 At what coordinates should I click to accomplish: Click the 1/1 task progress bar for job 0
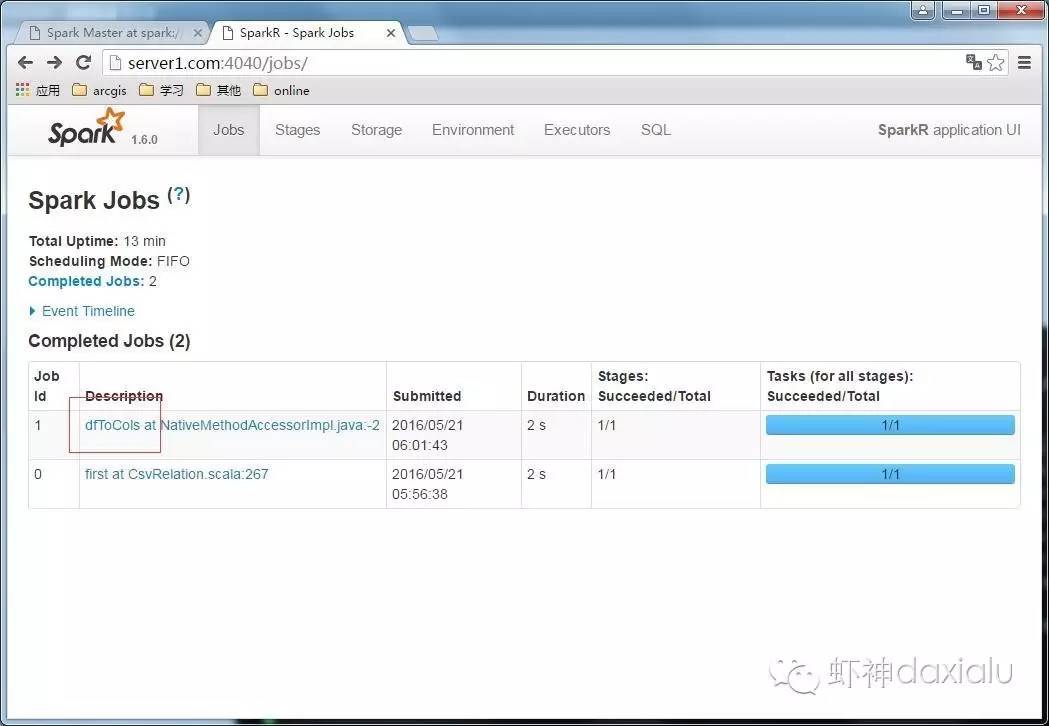[890, 474]
